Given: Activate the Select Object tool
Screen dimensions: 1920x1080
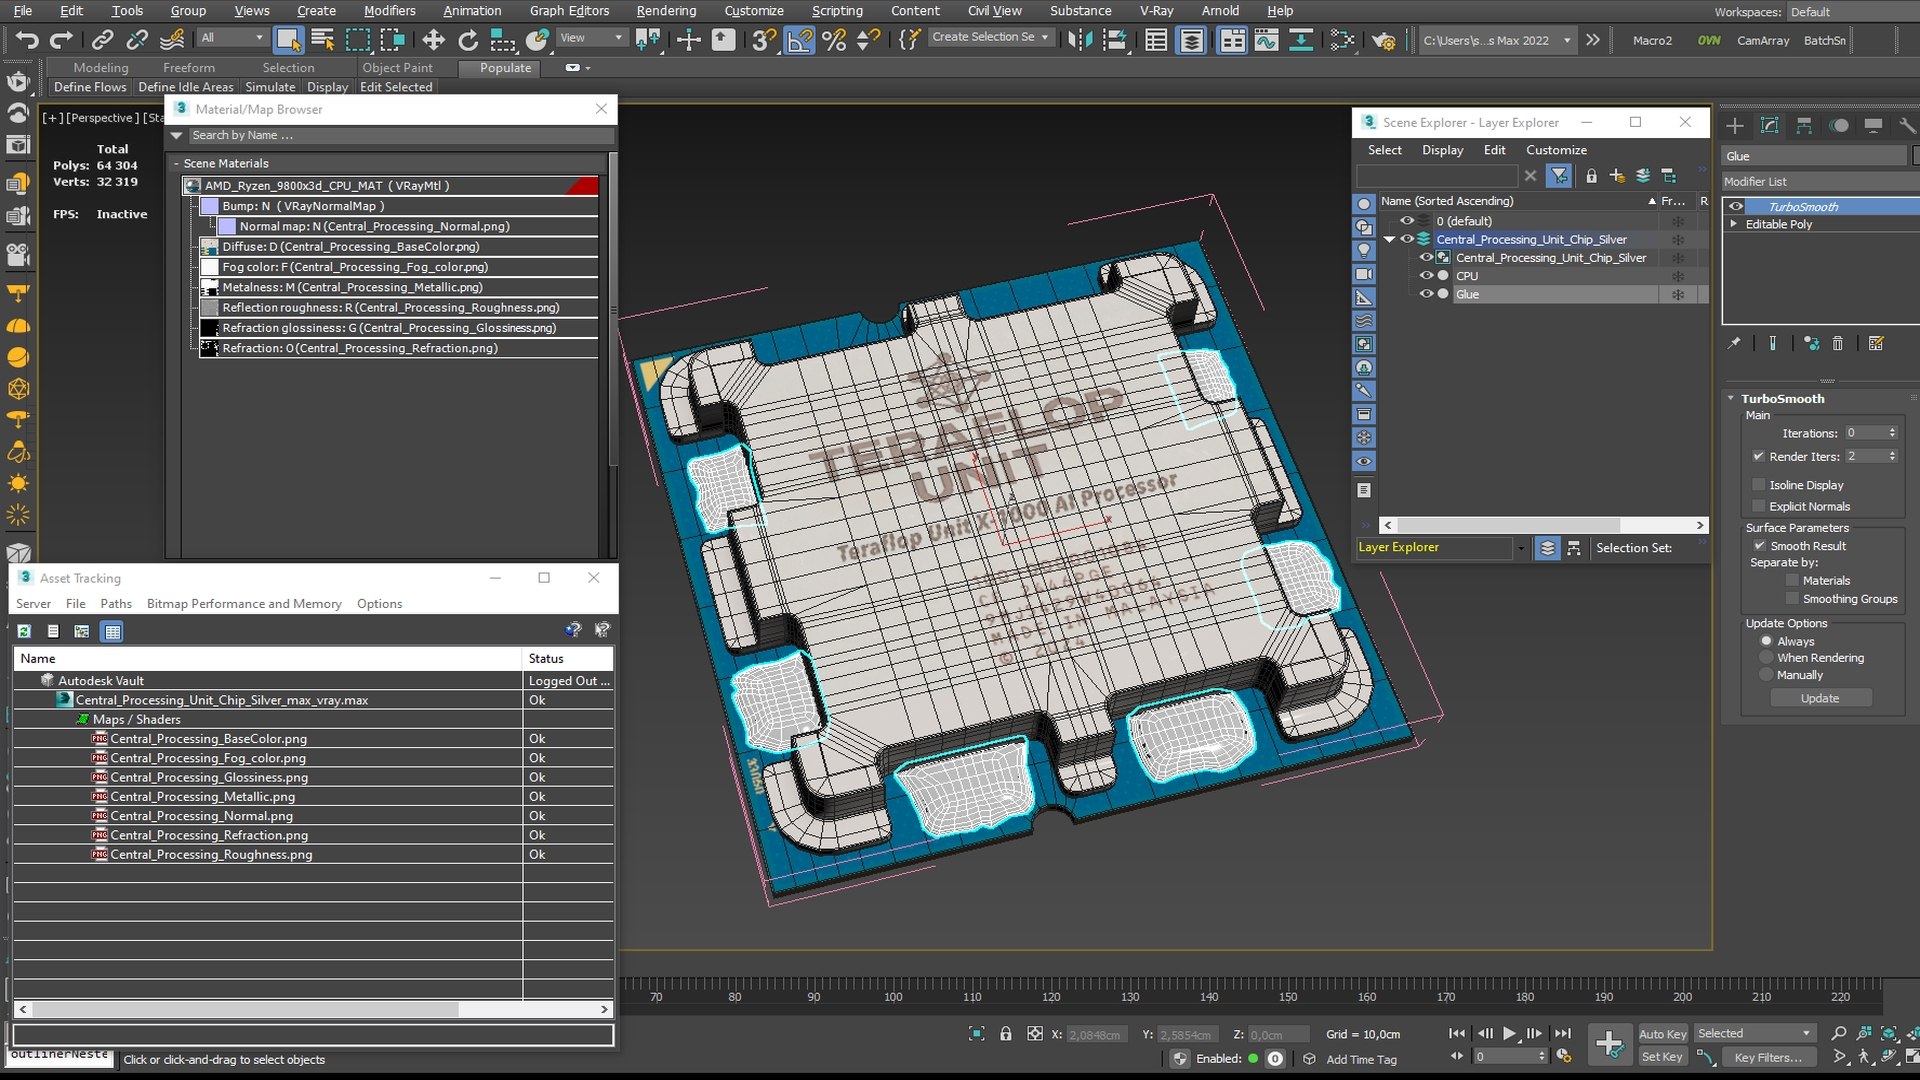Looking at the screenshot, I should (x=288, y=40).
